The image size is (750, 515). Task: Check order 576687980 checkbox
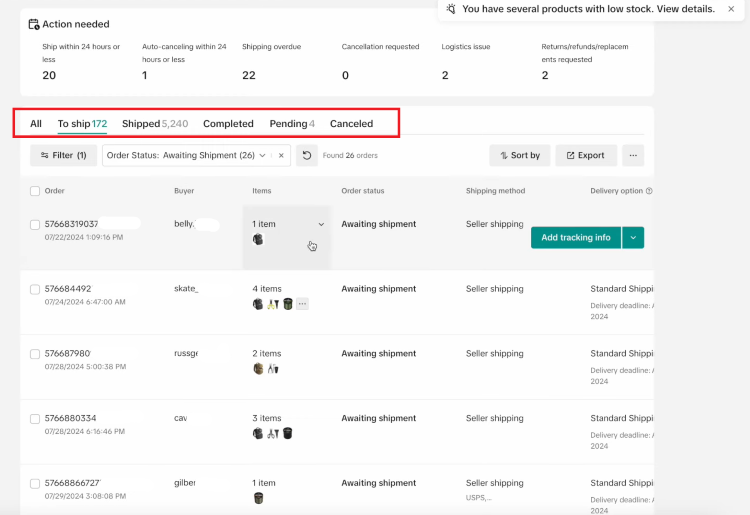[35, 354]
